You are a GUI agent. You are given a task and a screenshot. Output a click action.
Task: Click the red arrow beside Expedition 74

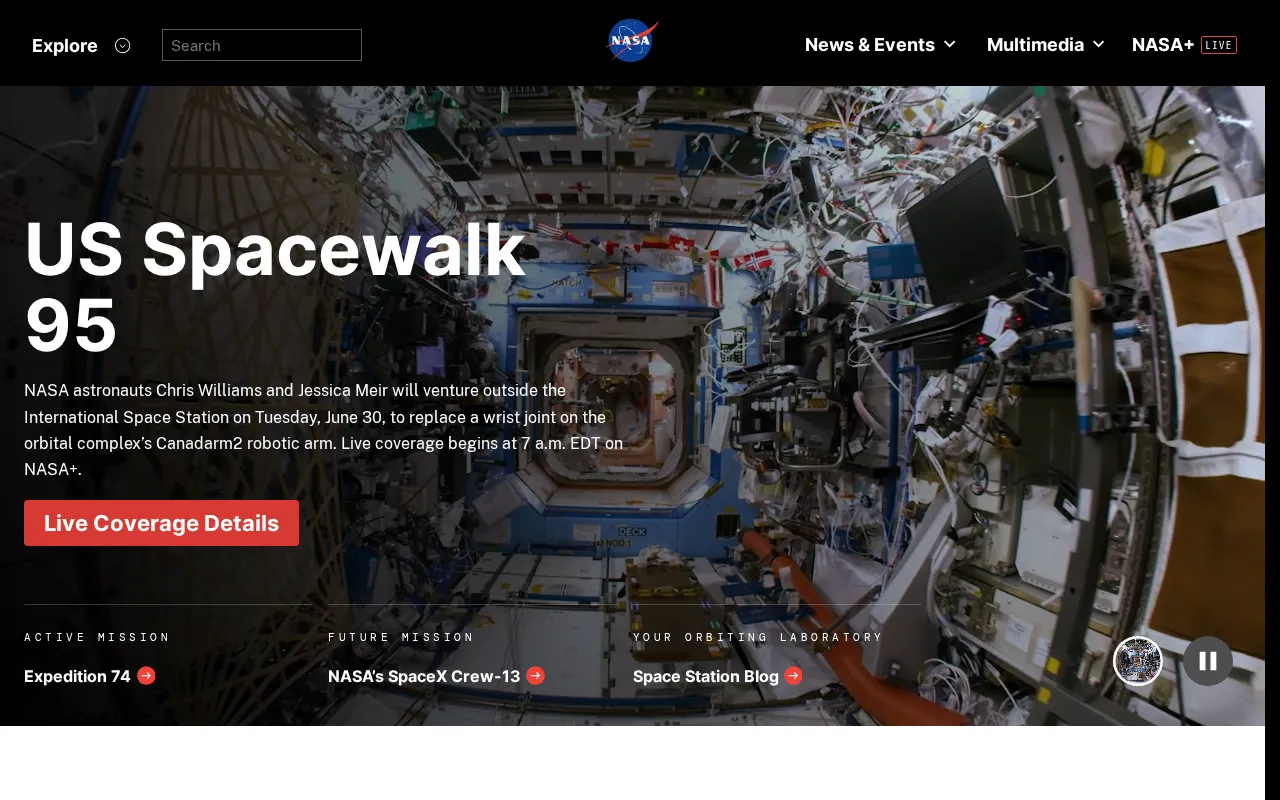point(146,676)
